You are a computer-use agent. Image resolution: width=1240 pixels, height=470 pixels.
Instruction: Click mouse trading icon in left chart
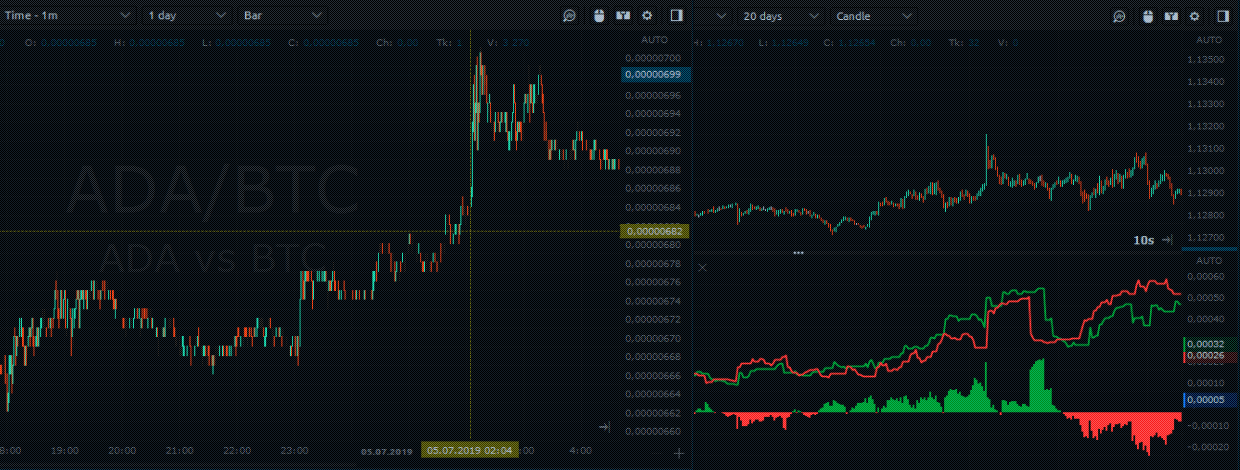(x=598, y=16)
